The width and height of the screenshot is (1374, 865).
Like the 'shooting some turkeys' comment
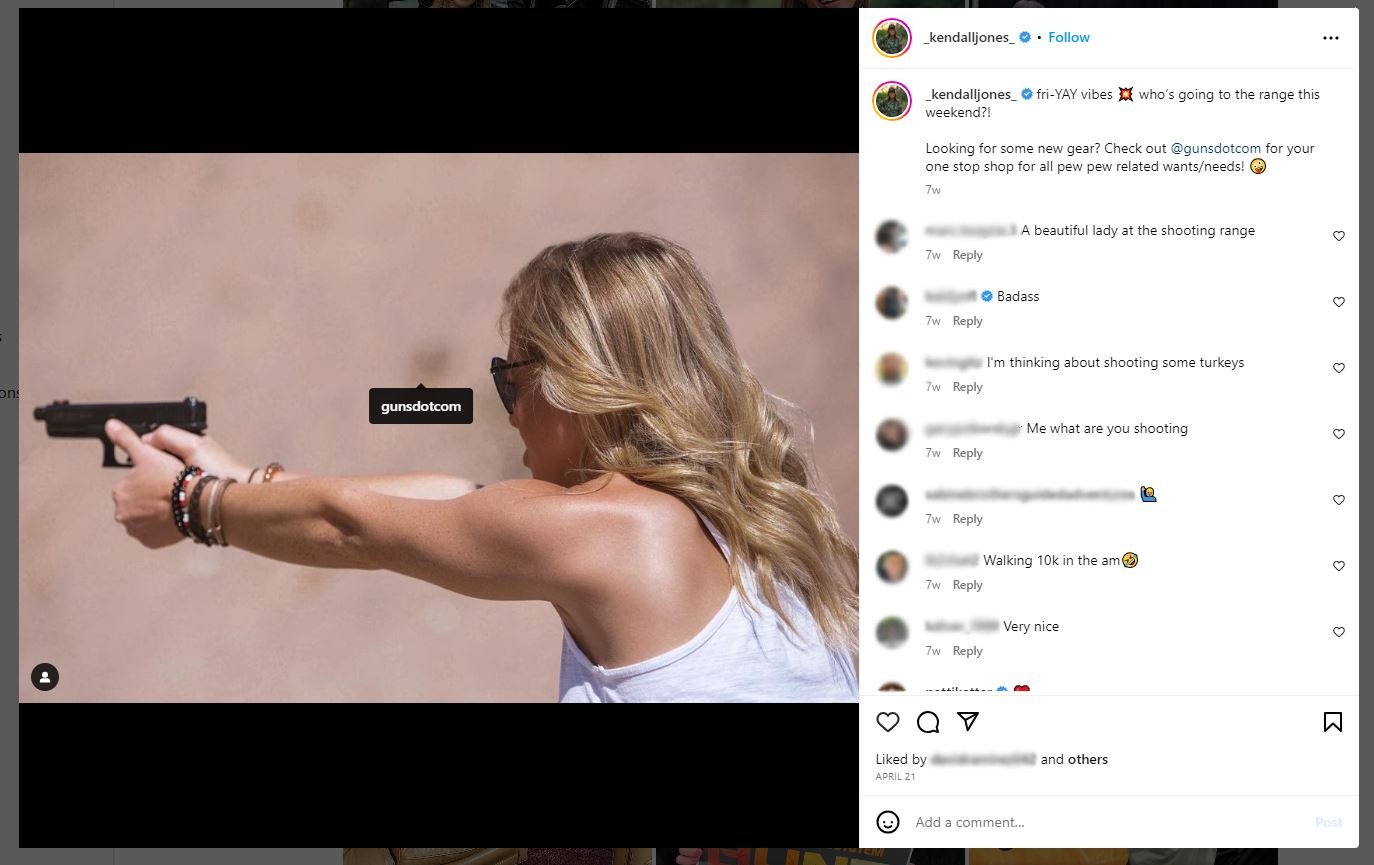tap(1338, 368)
